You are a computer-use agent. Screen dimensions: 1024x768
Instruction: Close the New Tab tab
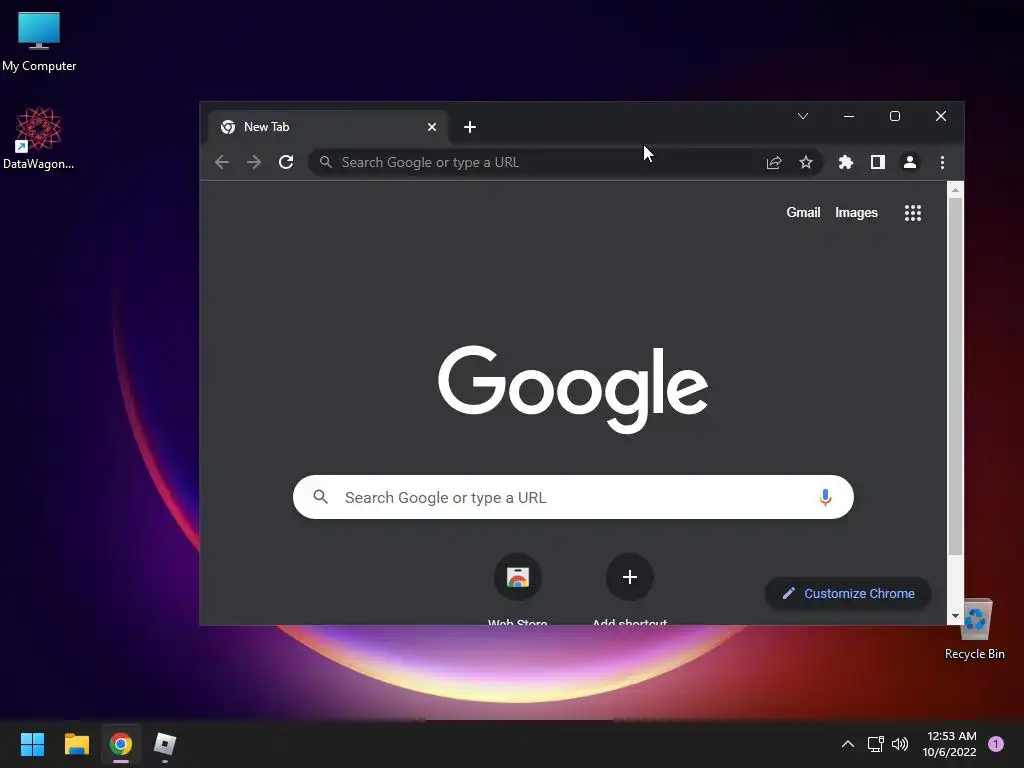tap(432, 127)
